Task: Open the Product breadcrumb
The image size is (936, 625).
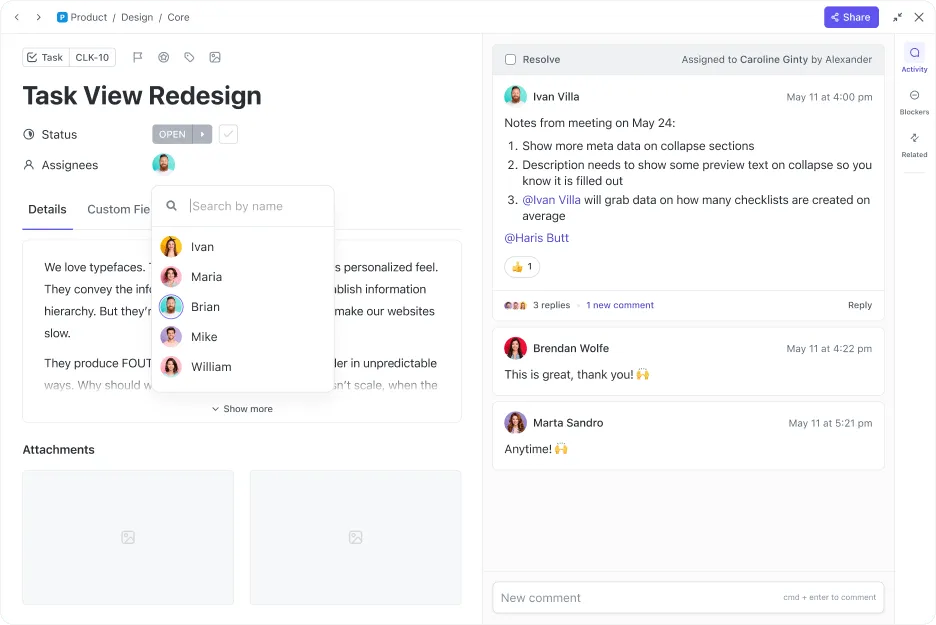Action: (89, 17)
